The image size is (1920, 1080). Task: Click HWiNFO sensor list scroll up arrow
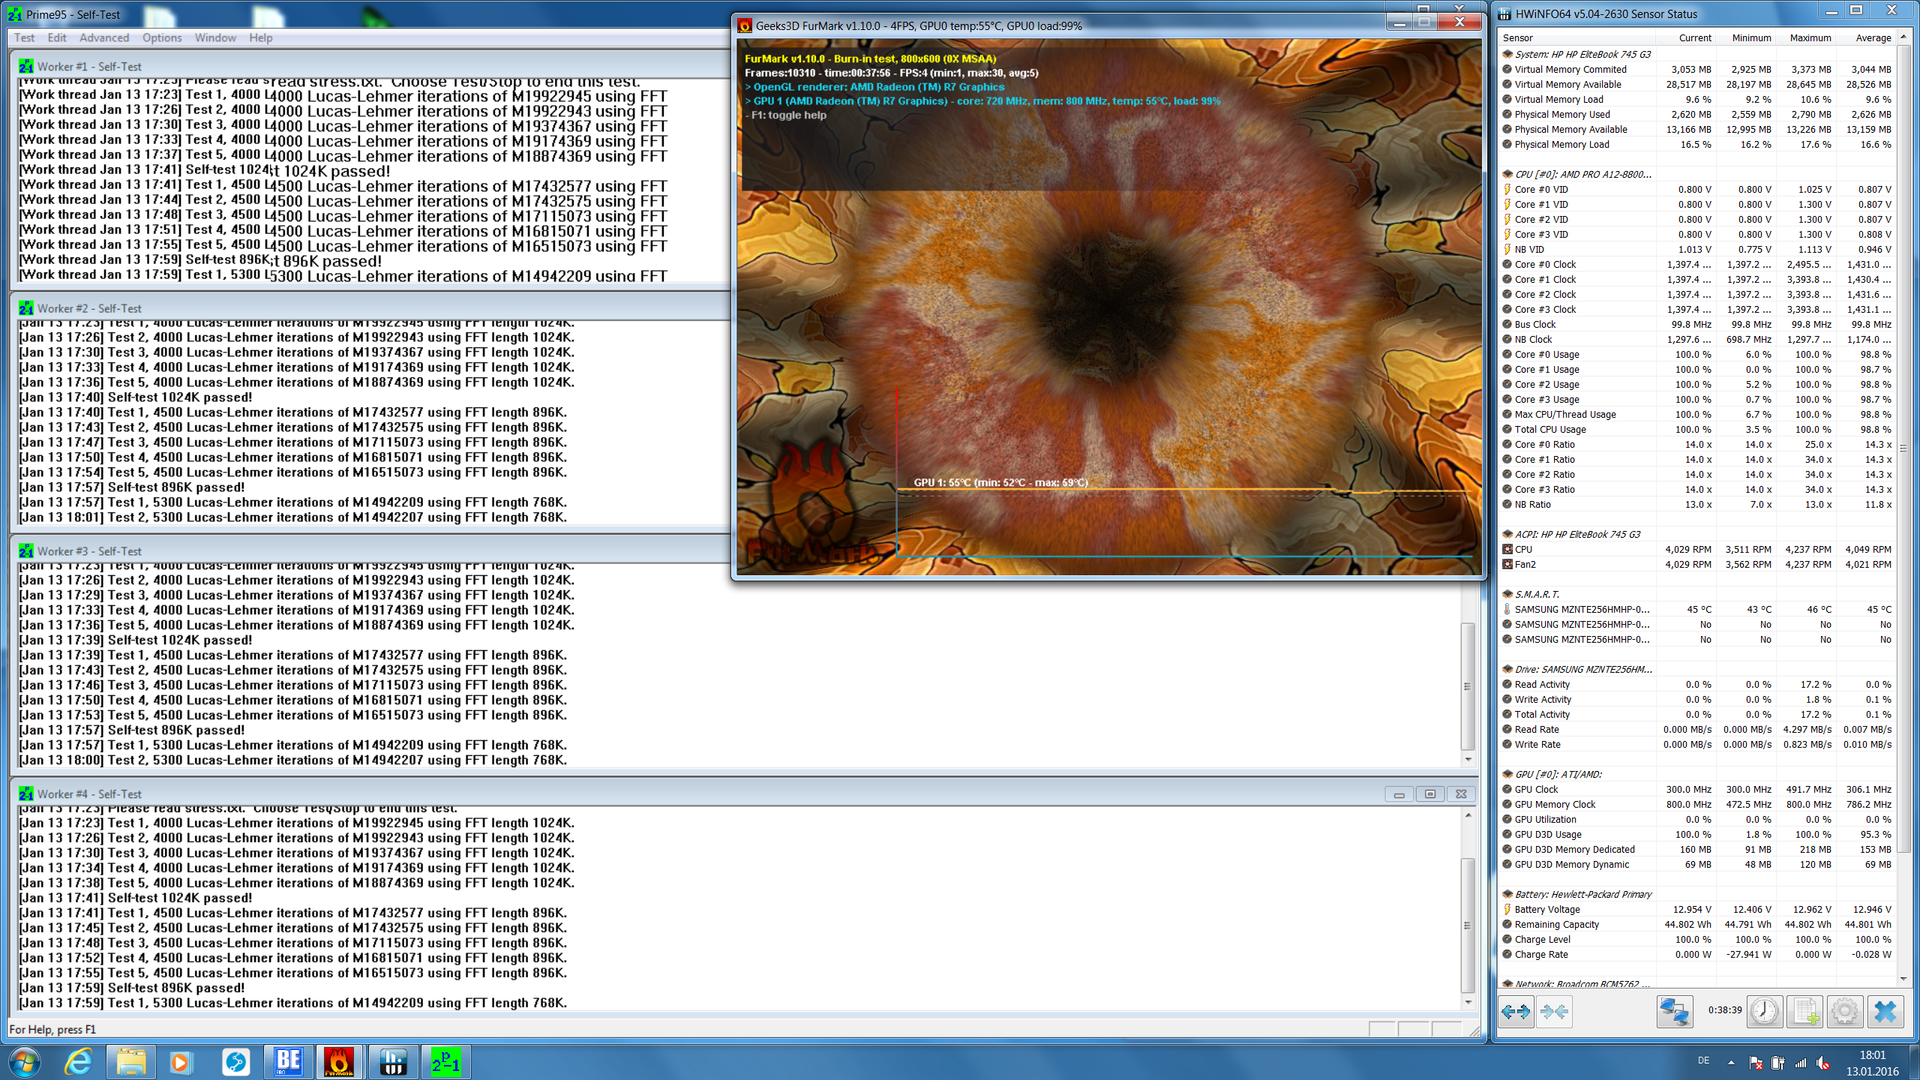(x=1903, y=37)
